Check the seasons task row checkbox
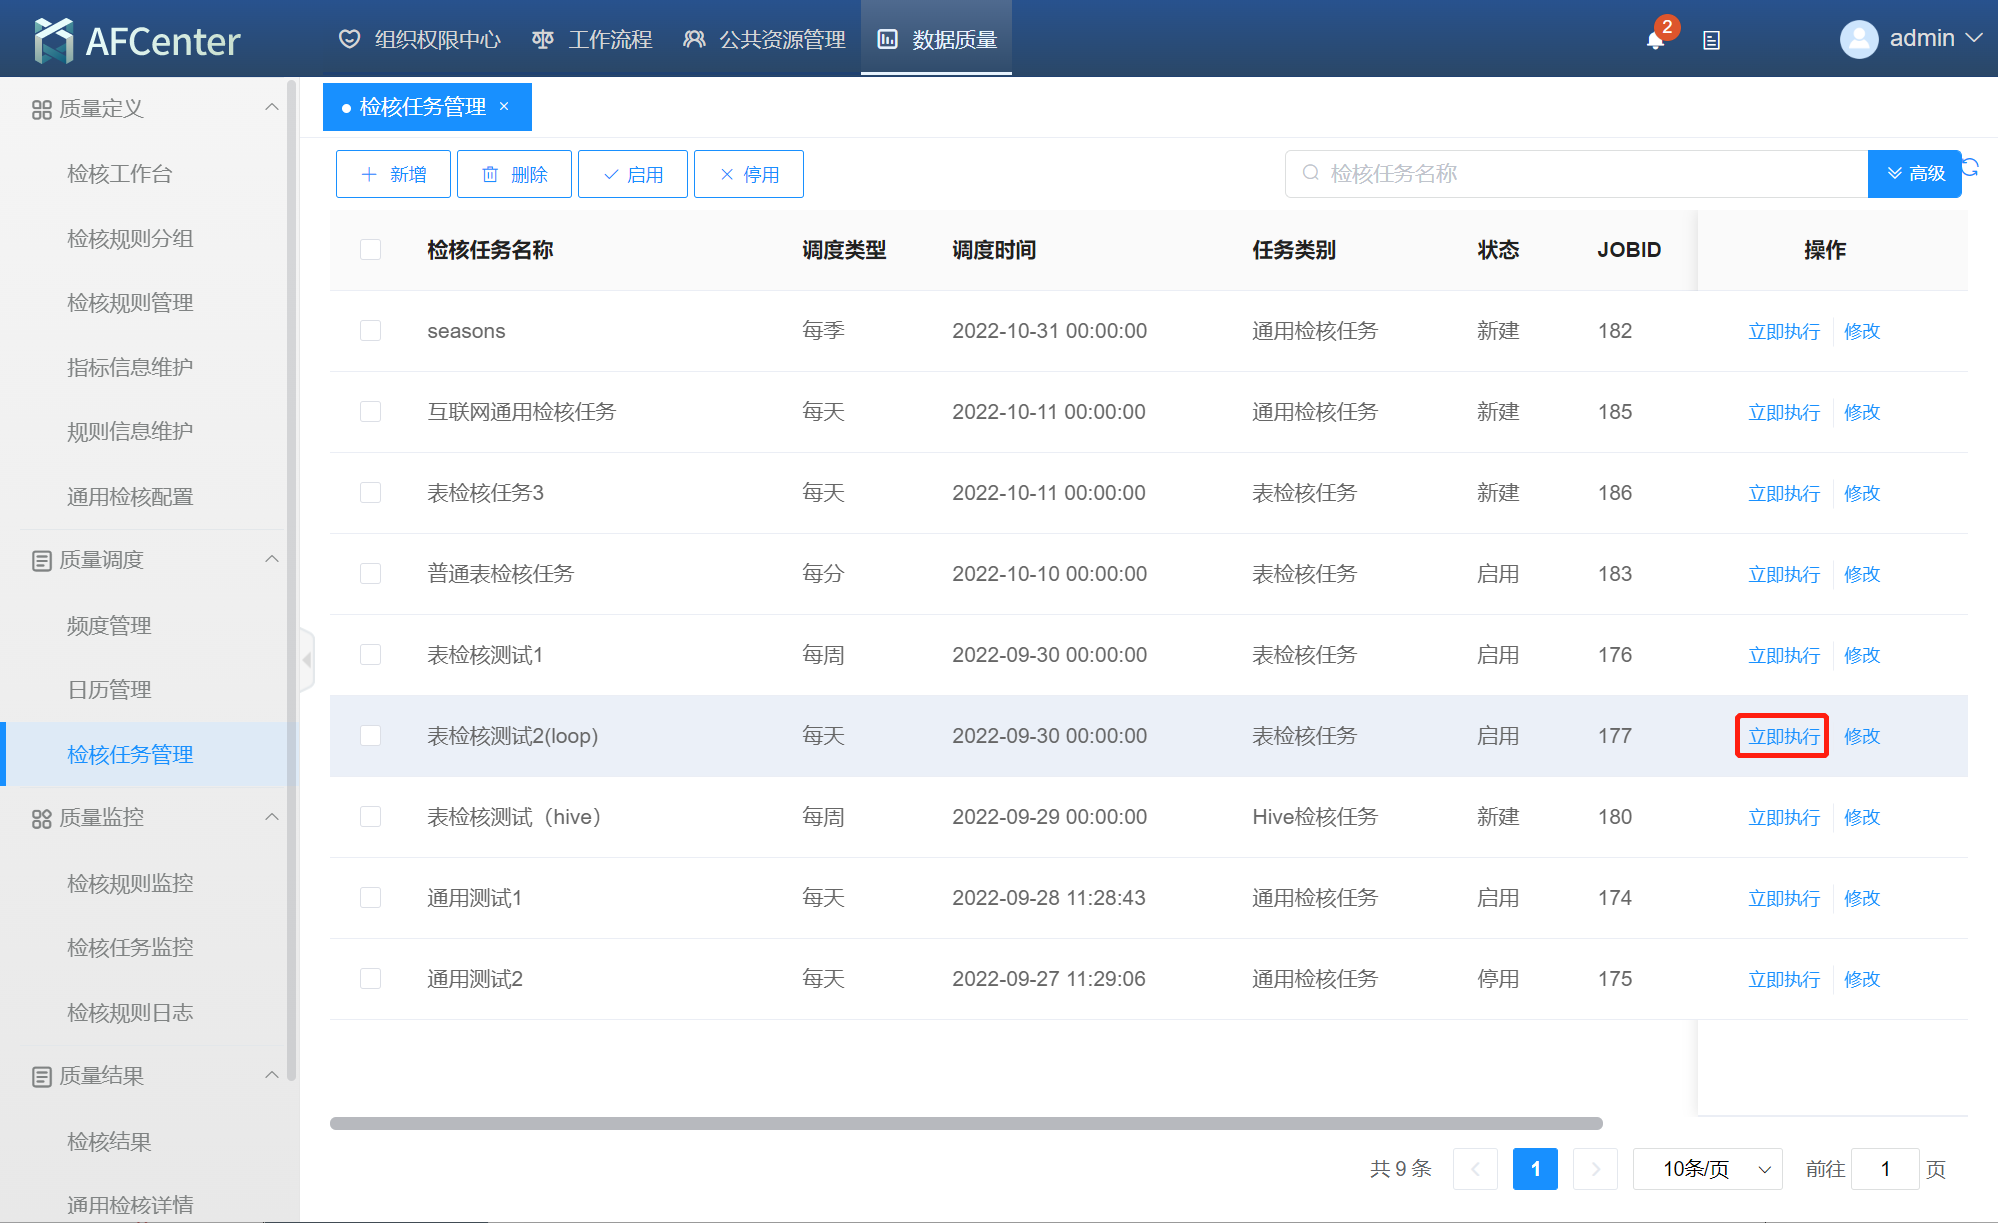The width and height of the screenshot is (1998, 1223). tap(370, 331)
